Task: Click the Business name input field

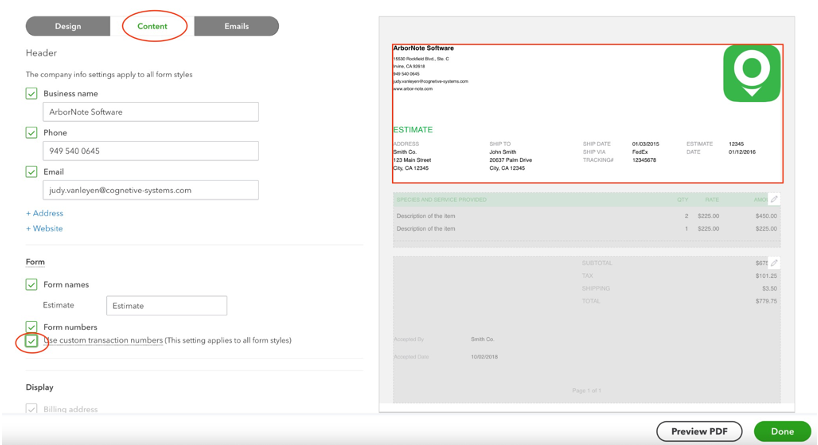Action: pyautogui.click(x=151, y=112)
